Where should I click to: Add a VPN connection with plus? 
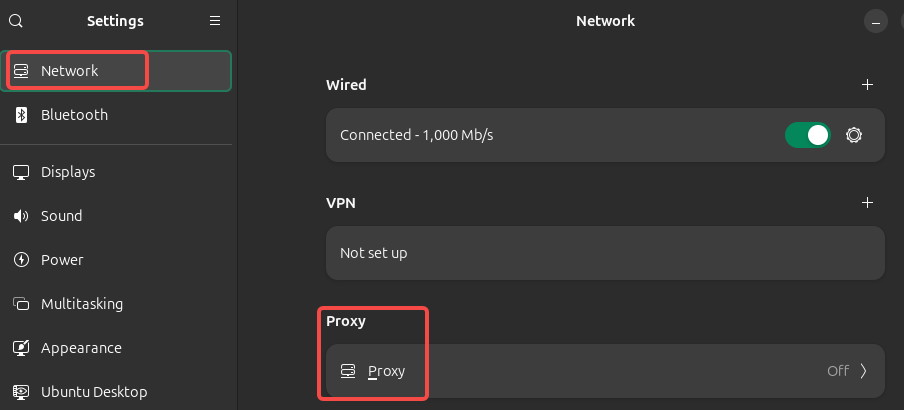click(x=867, y=203)
